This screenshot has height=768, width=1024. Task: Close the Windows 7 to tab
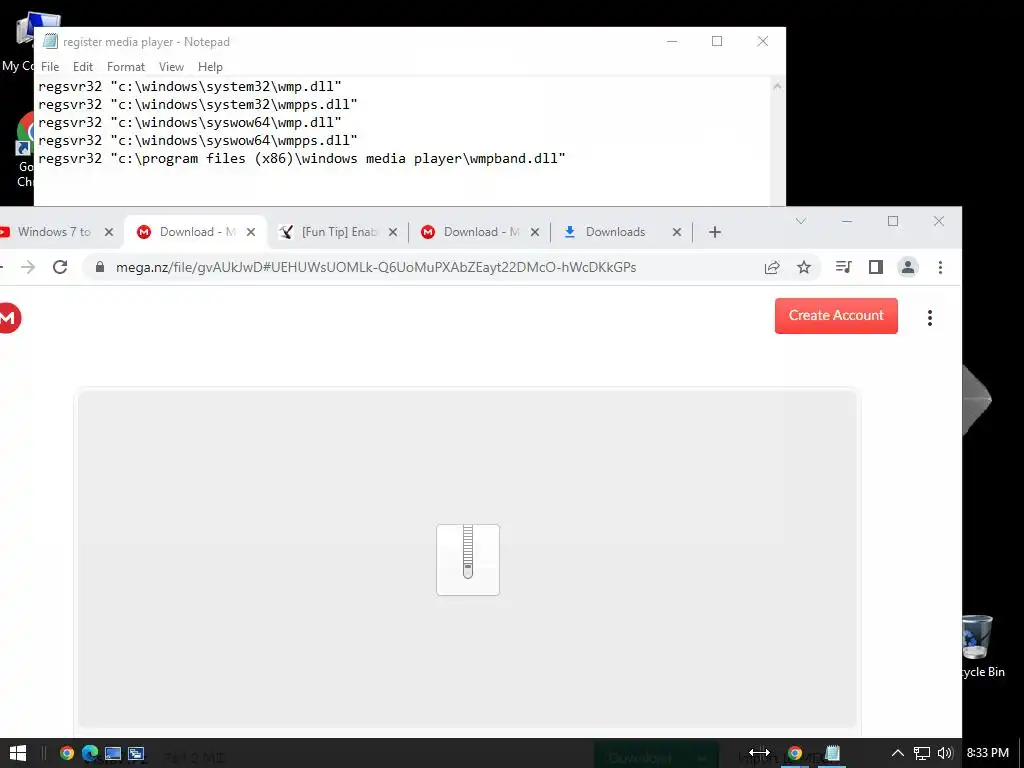[x=109, y=232]
